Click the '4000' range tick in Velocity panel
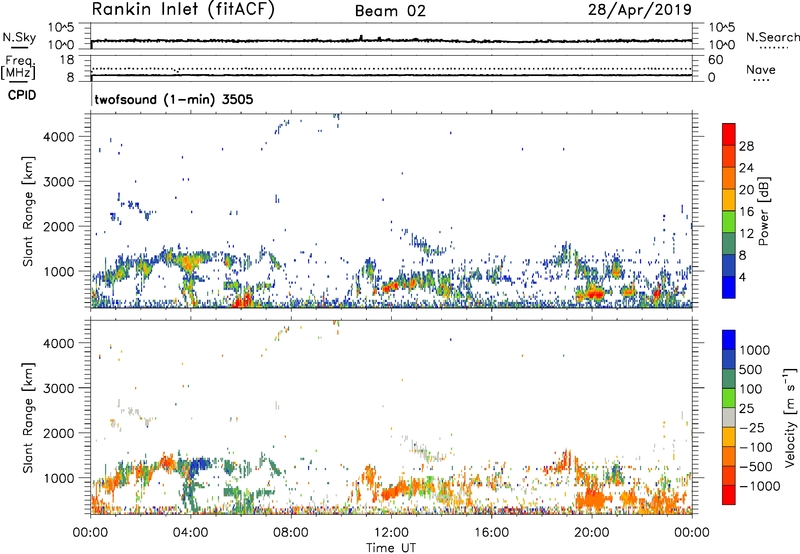The height and width of the screenshot is (554, 800). 59,343
